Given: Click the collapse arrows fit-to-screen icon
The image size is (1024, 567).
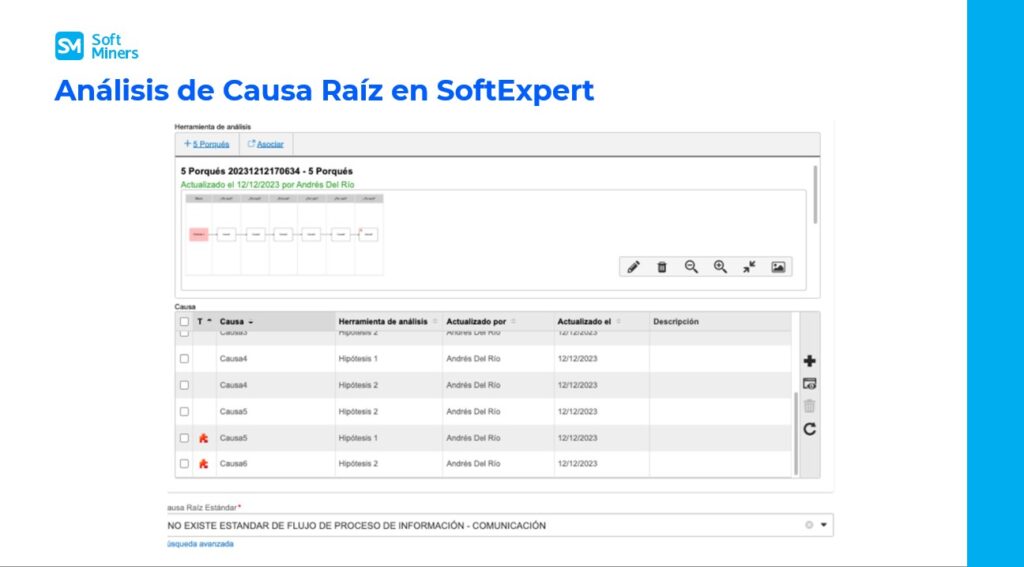Looking at the screenshot, I should (x=749, y=267).
